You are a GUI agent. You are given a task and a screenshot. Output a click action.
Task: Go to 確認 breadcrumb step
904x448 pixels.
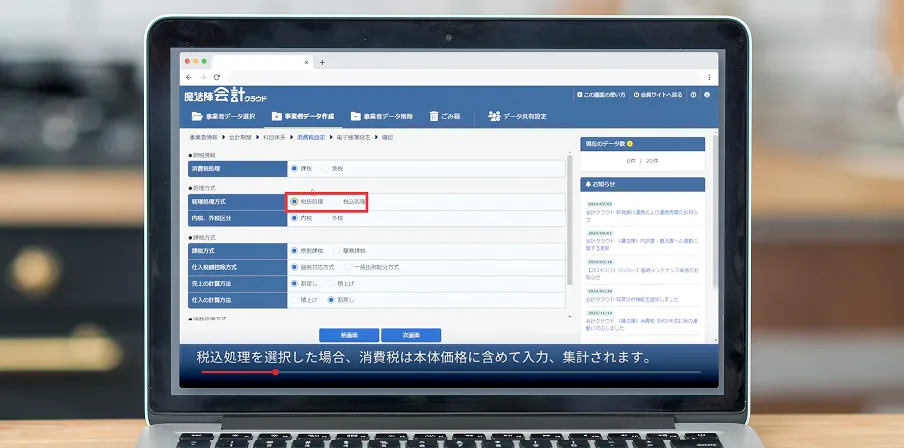tap(387, 138)
